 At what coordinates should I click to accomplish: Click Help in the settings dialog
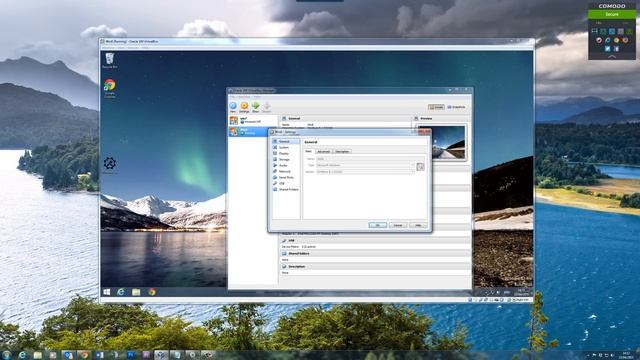tap(418, 225)
